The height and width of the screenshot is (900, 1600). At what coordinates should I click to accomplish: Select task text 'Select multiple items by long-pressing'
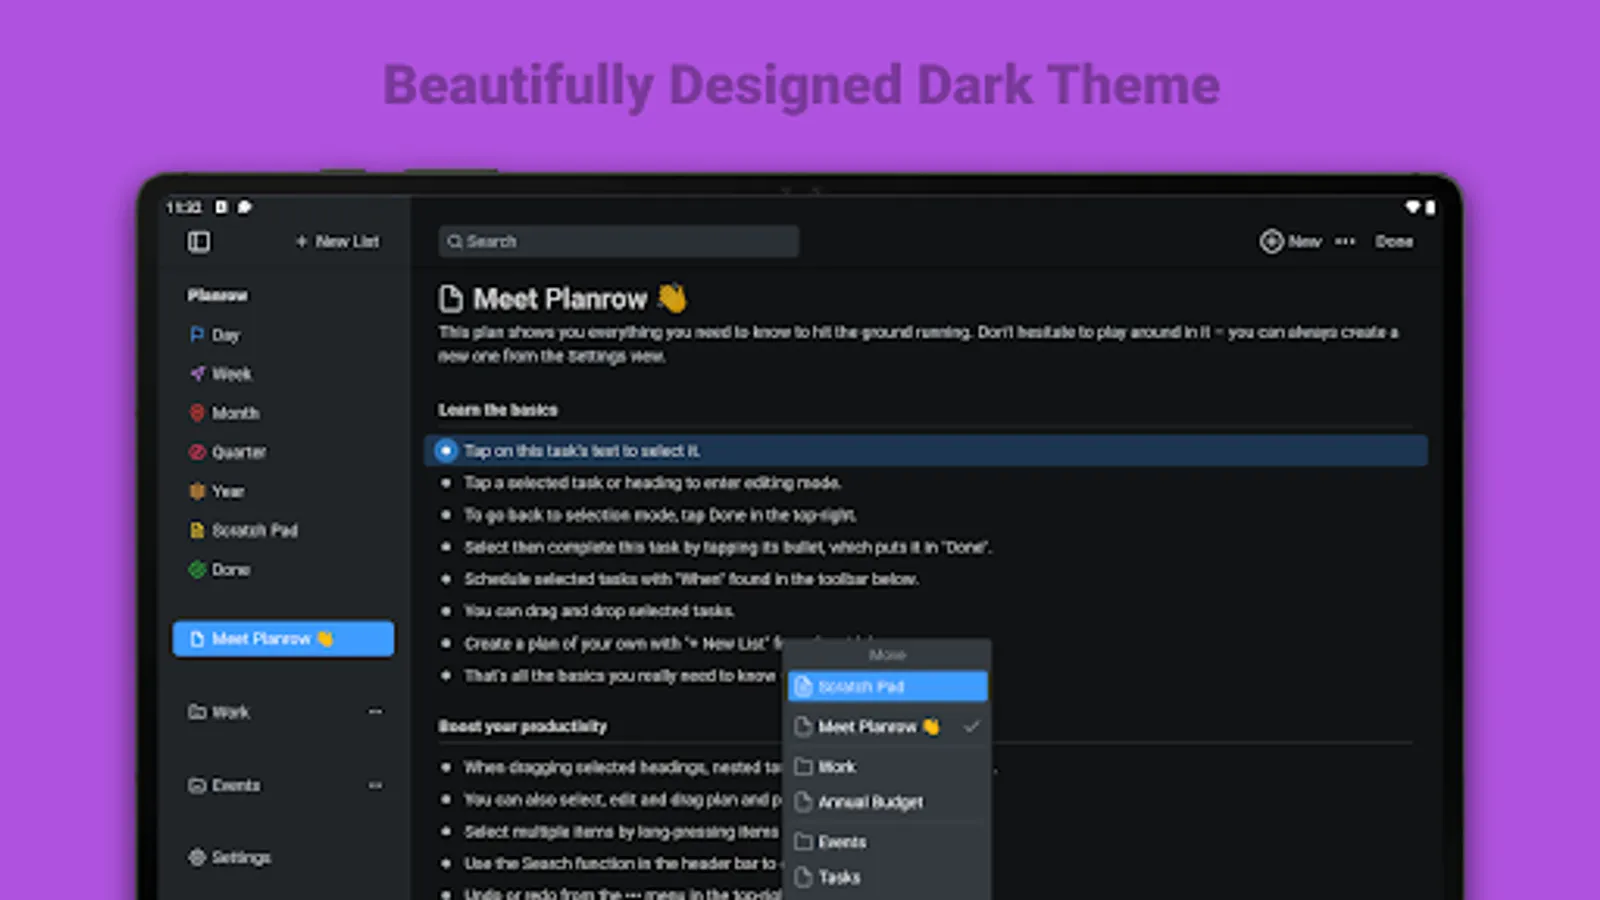point(621,832)
